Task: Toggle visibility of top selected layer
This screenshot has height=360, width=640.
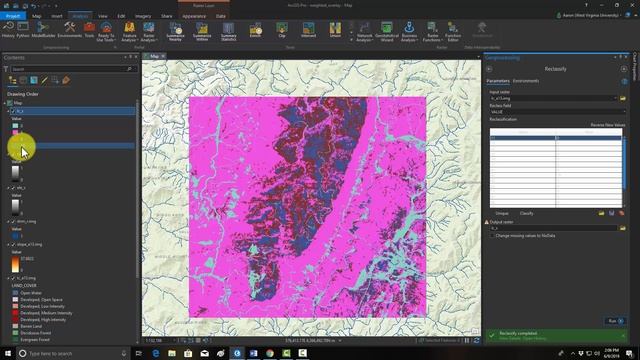Action: [13, 111]
